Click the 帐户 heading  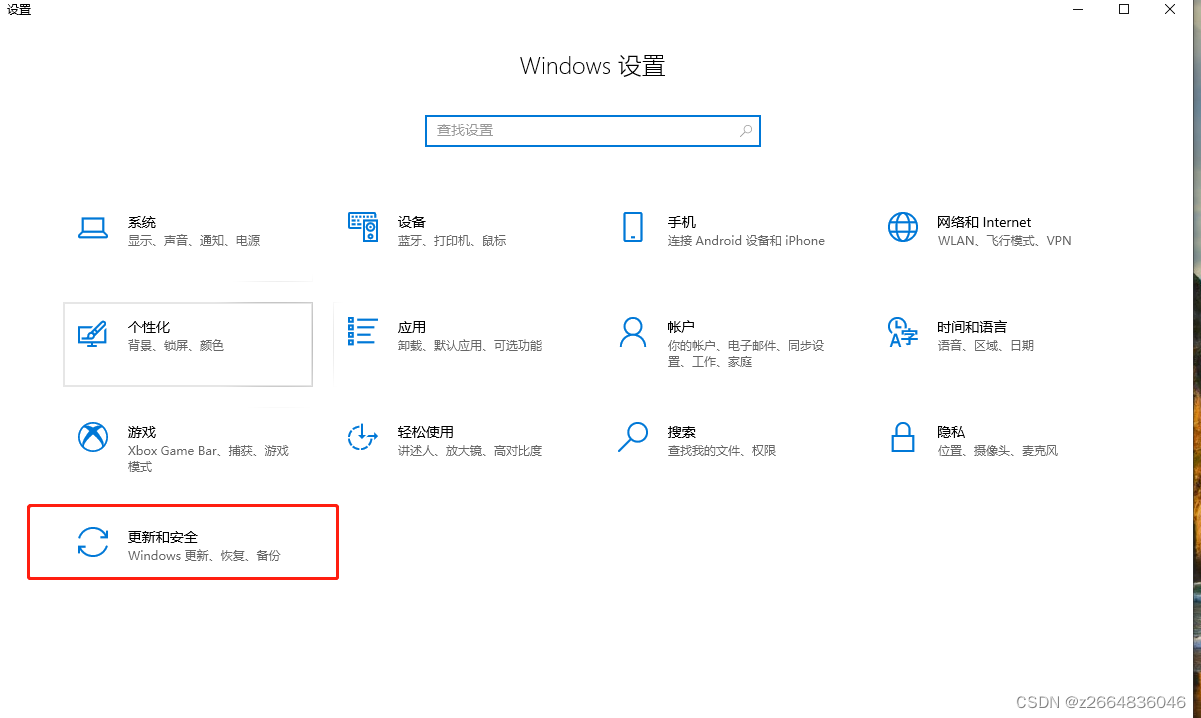pyautogui.click(x=682, y=327)
